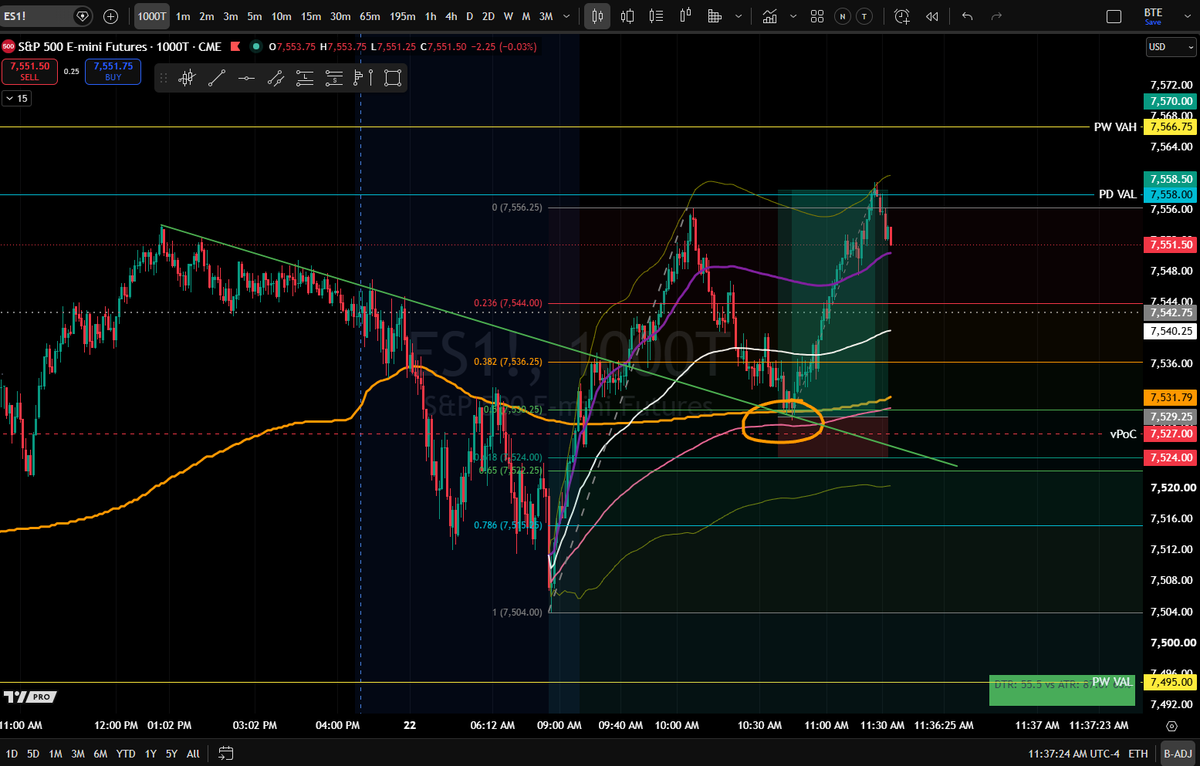Redo the chart action
This screenshot has width=1200, height=766.
[996, 16]
